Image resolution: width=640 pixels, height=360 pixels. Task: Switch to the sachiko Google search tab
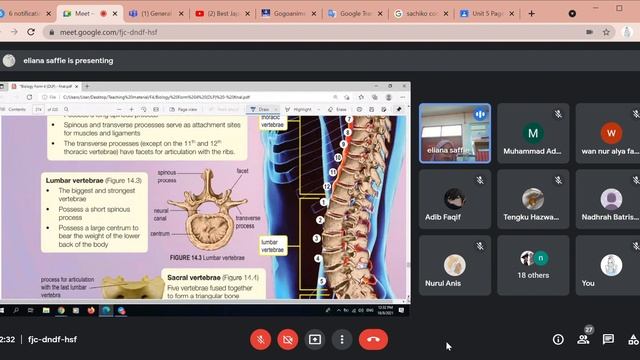(422, 13)
